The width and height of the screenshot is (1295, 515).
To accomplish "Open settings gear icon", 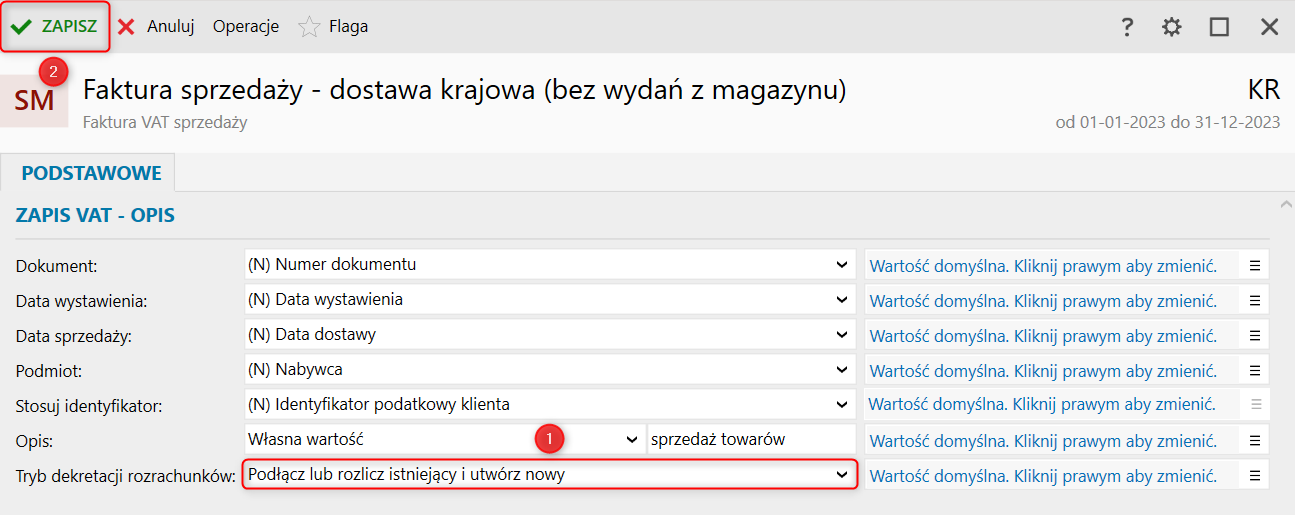I will click(1172, 27).
